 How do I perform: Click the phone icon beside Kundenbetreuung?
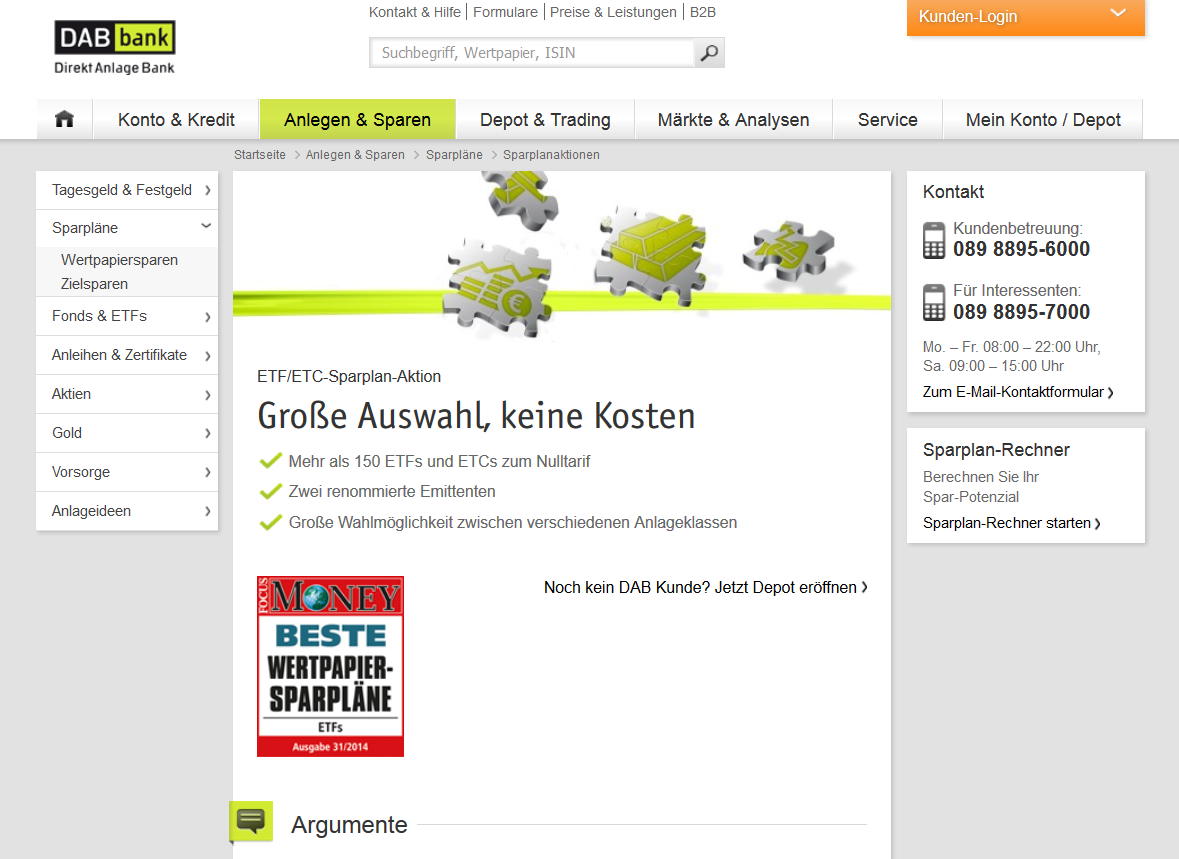tap(934, 241)
